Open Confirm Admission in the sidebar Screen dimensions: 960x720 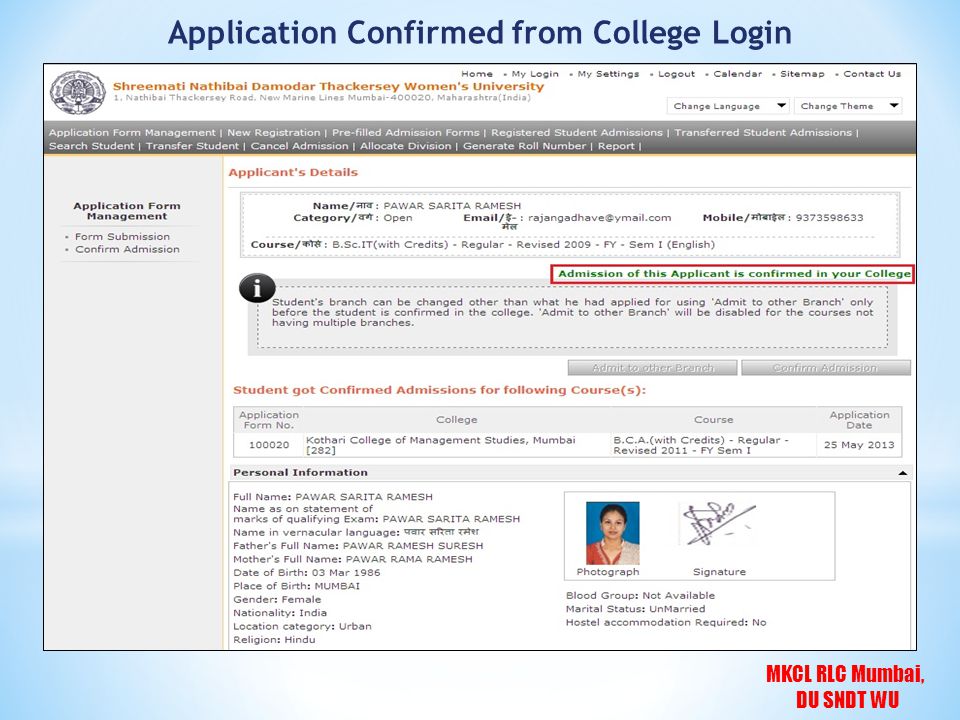tap(127, 249)
